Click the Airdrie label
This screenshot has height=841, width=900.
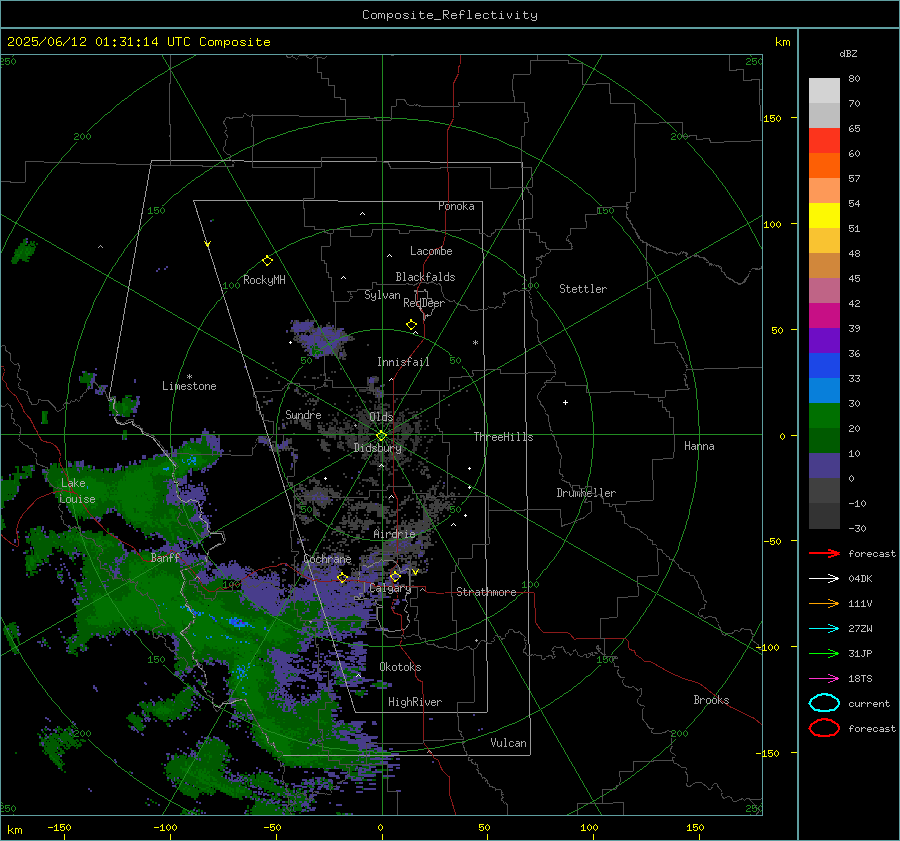point(394,534)
